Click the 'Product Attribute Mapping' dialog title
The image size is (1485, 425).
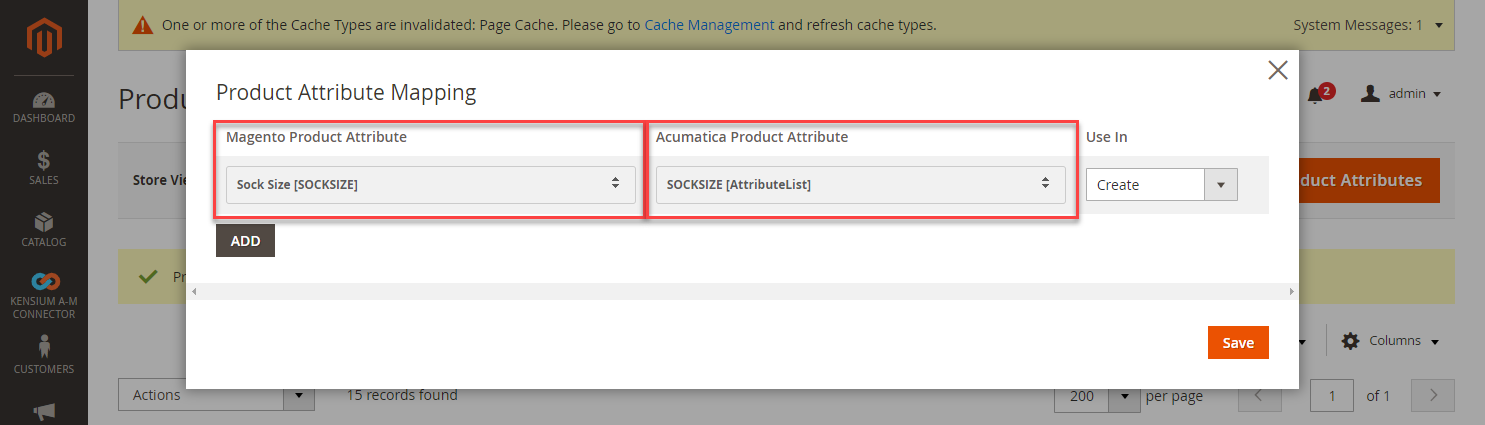pos(346,93)
